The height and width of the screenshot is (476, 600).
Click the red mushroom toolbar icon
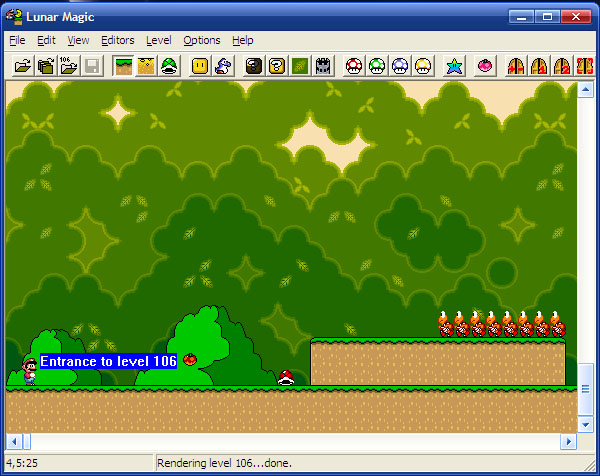tap(354, 66)
